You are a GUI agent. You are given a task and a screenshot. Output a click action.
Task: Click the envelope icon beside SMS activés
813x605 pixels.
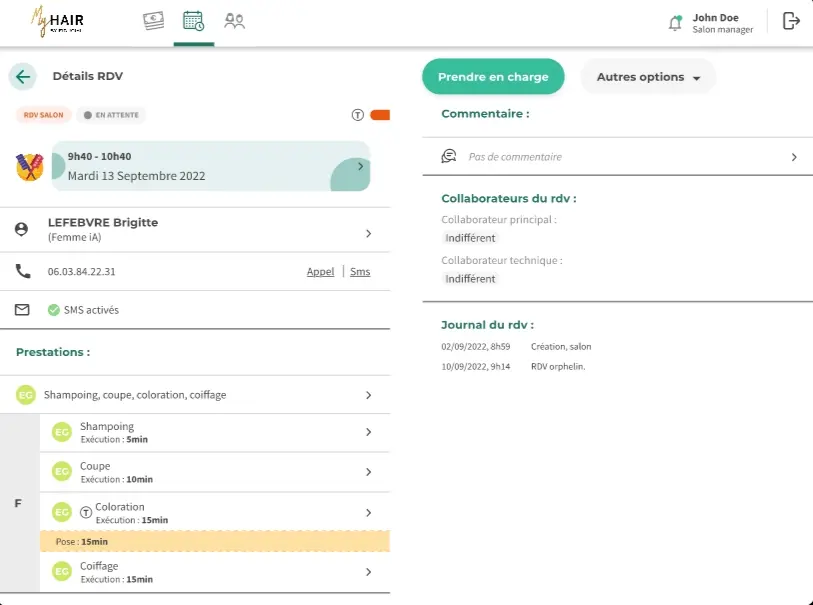click(22, 310)
